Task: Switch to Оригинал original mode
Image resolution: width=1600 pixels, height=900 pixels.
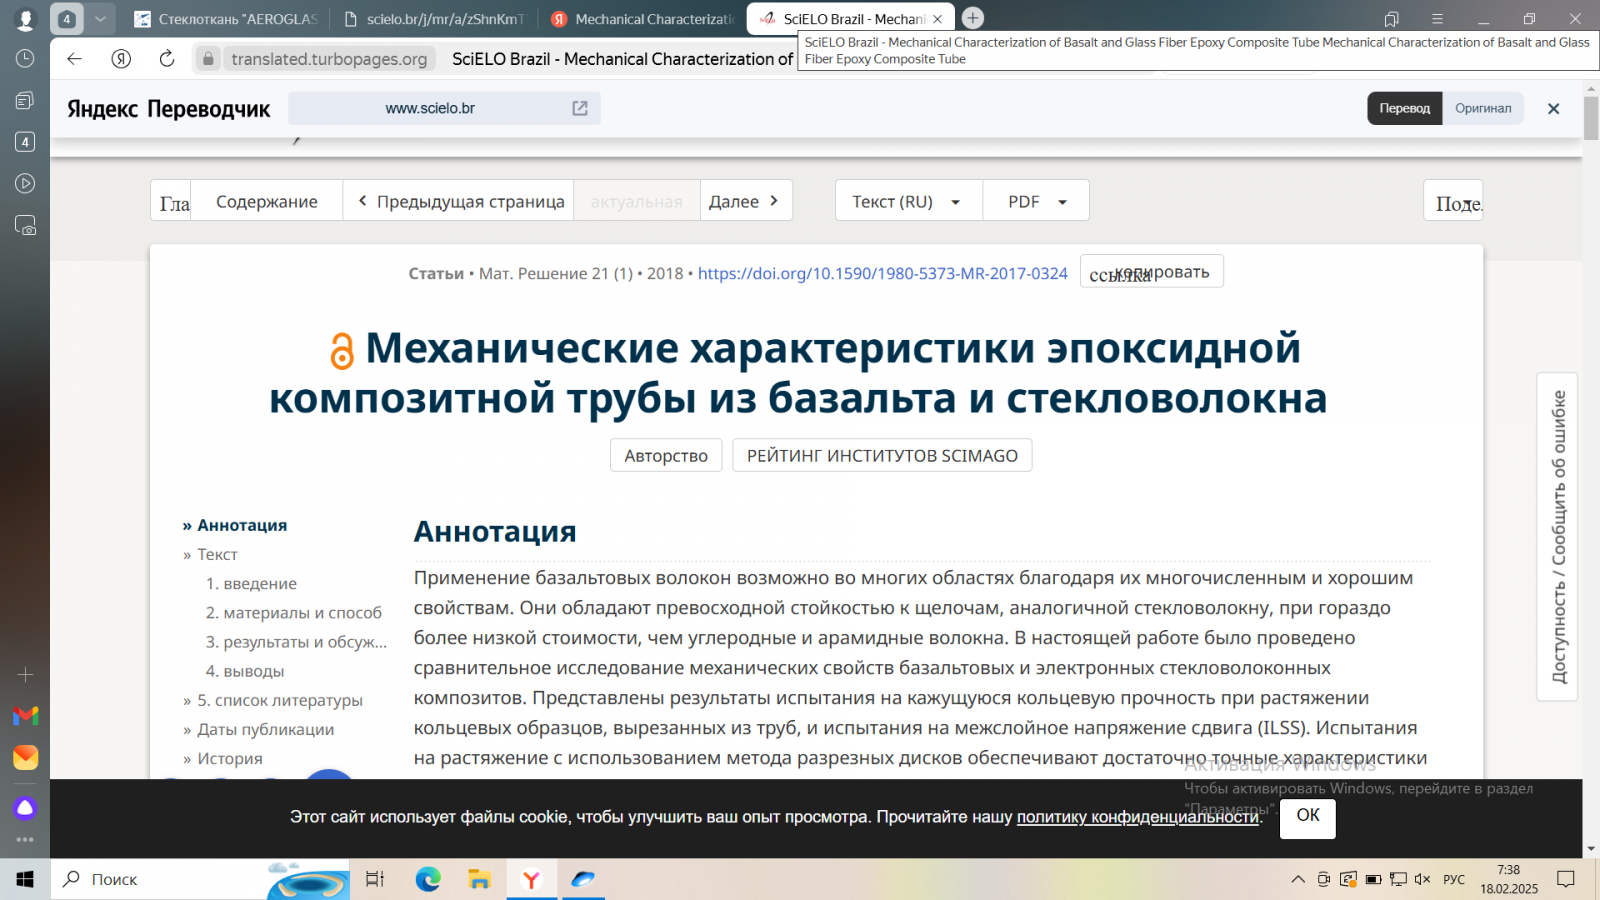Action: [1483, 108]
